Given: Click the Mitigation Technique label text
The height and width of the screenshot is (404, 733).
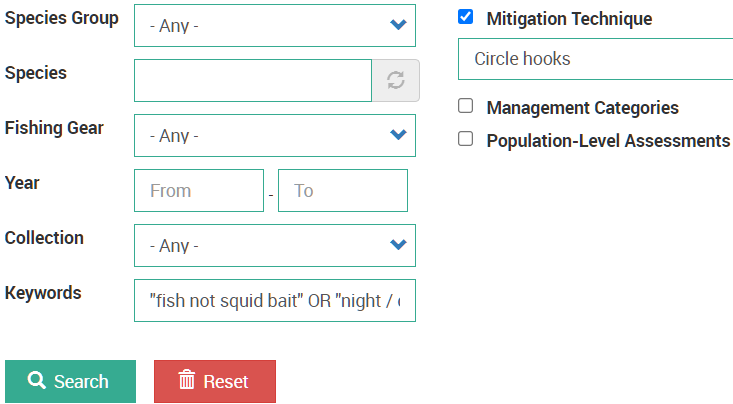Looking at the screenshot, I should (x=569, y=19).
